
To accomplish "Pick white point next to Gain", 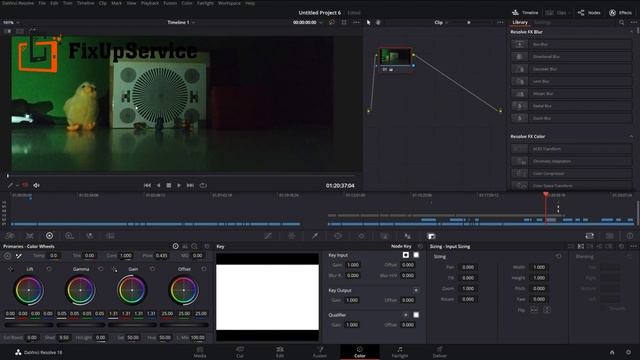I will [x=114, y=269].
